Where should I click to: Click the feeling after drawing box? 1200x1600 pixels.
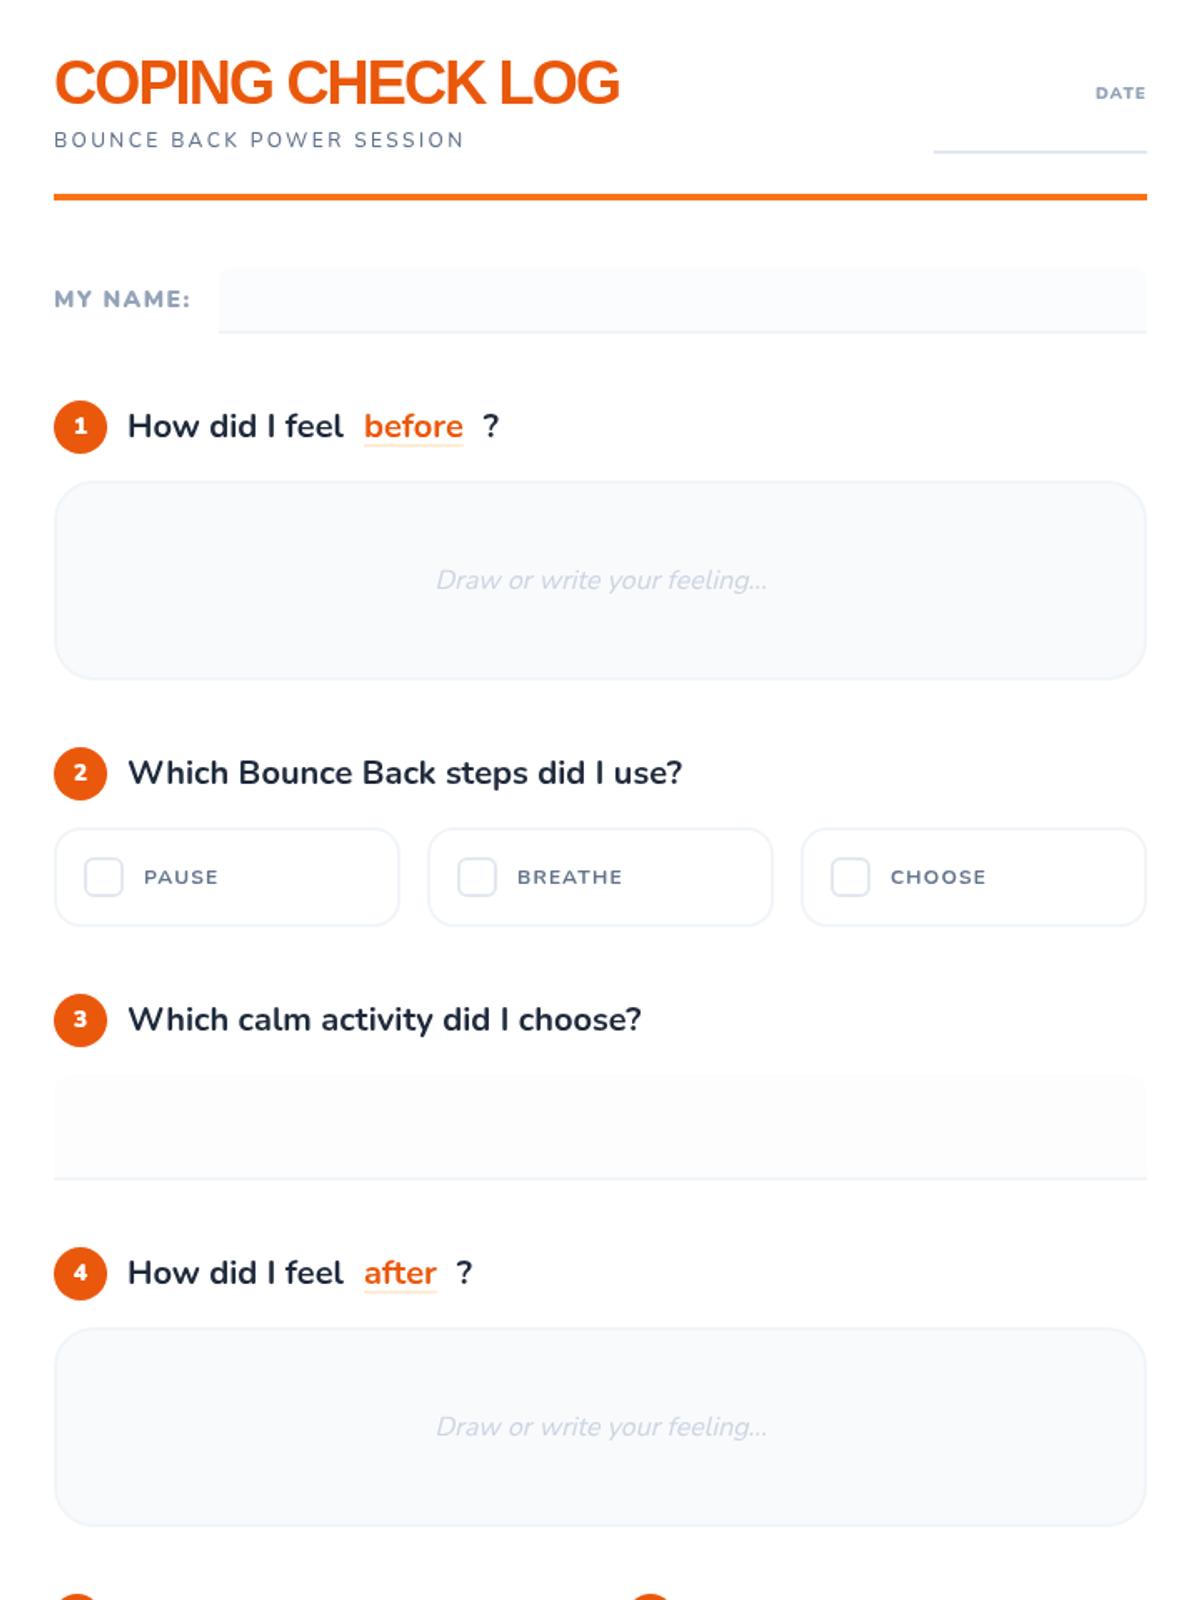[600, 1427]
